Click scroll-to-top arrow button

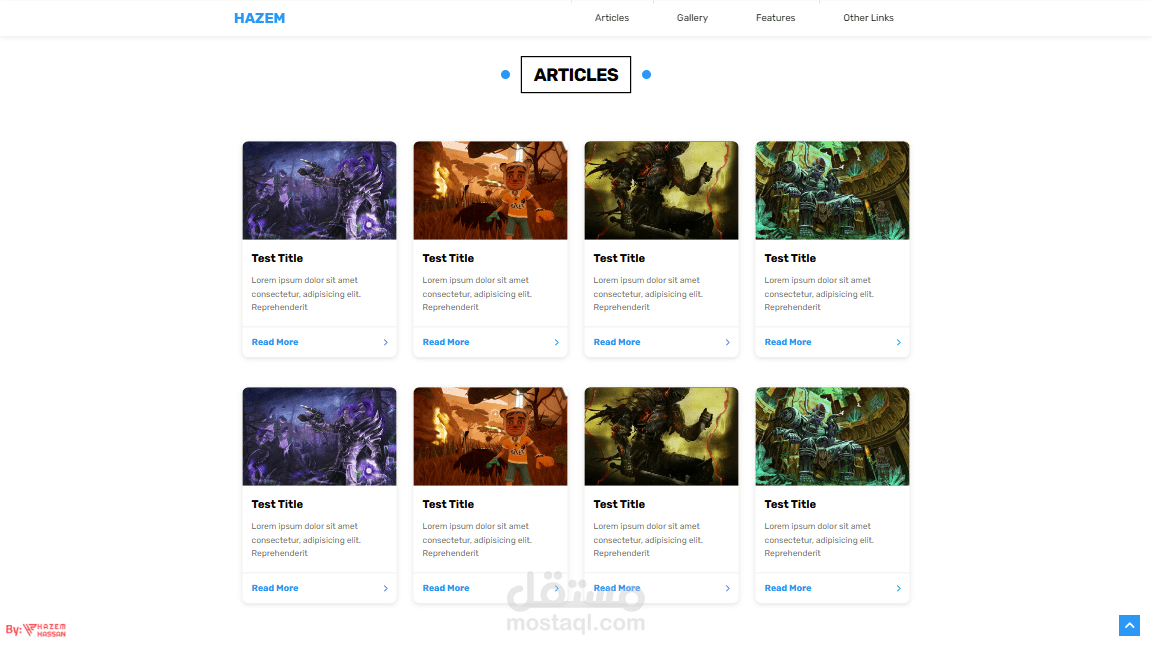[x=1129, y=625]
